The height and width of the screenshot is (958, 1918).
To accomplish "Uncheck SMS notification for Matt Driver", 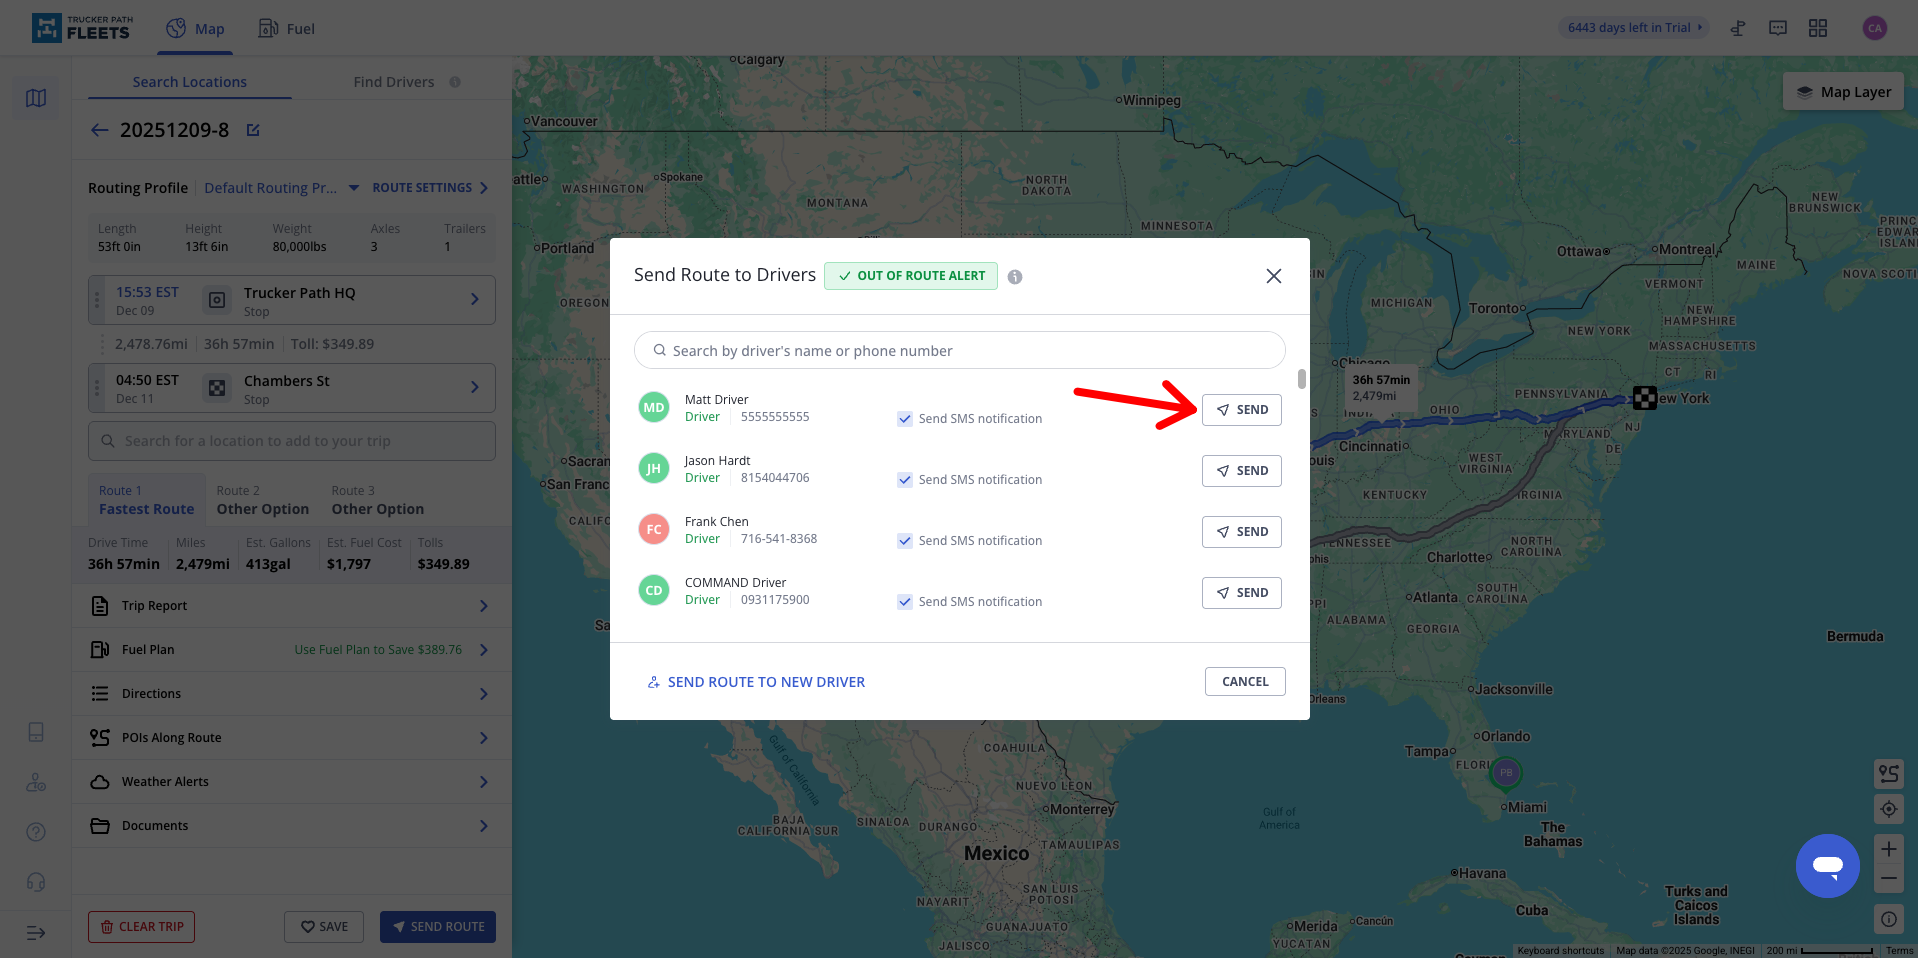I will pos(905,419).
